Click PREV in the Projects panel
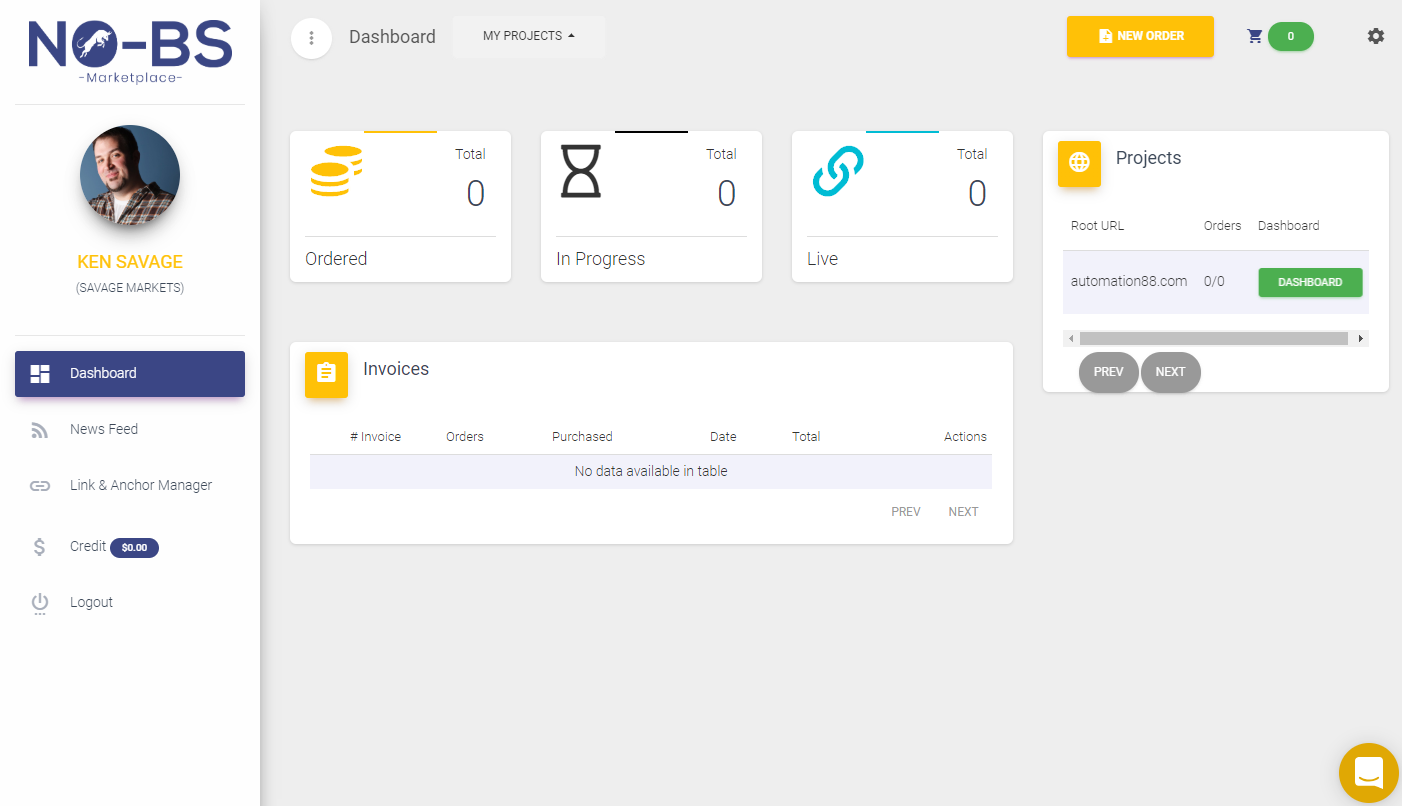The image size is (1402, 806). tap(1109, 372)
